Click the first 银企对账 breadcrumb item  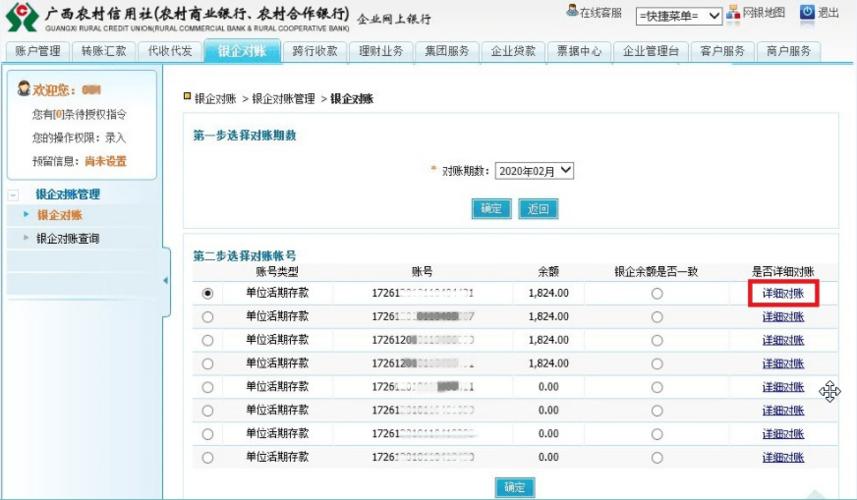point(215,99)
